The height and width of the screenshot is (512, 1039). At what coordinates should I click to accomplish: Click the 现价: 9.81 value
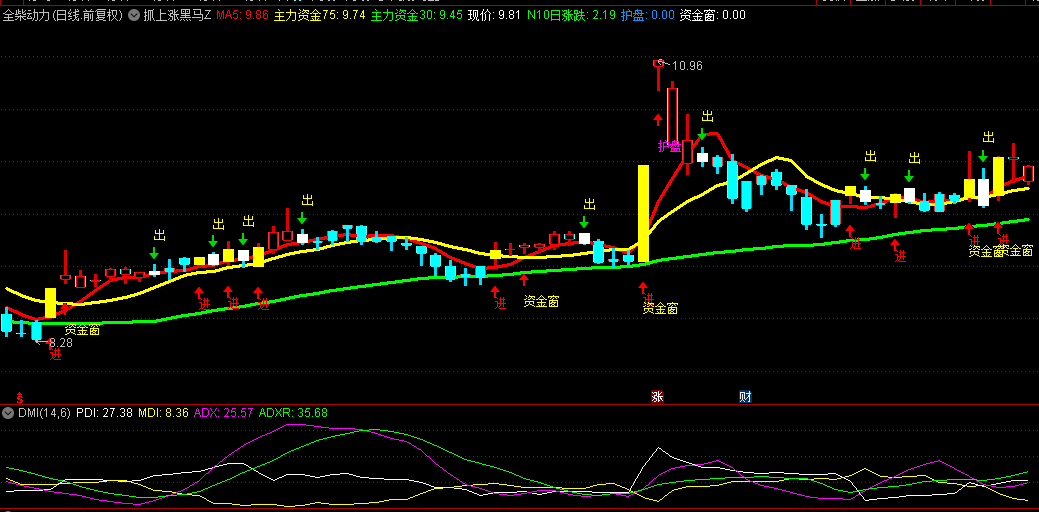494,15
